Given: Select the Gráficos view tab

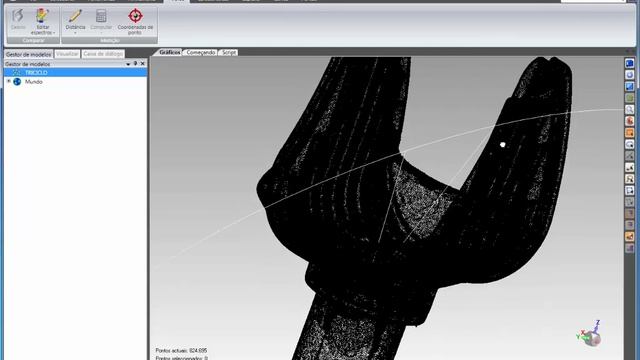Looking at the screenshot, I should click(169, 53).
